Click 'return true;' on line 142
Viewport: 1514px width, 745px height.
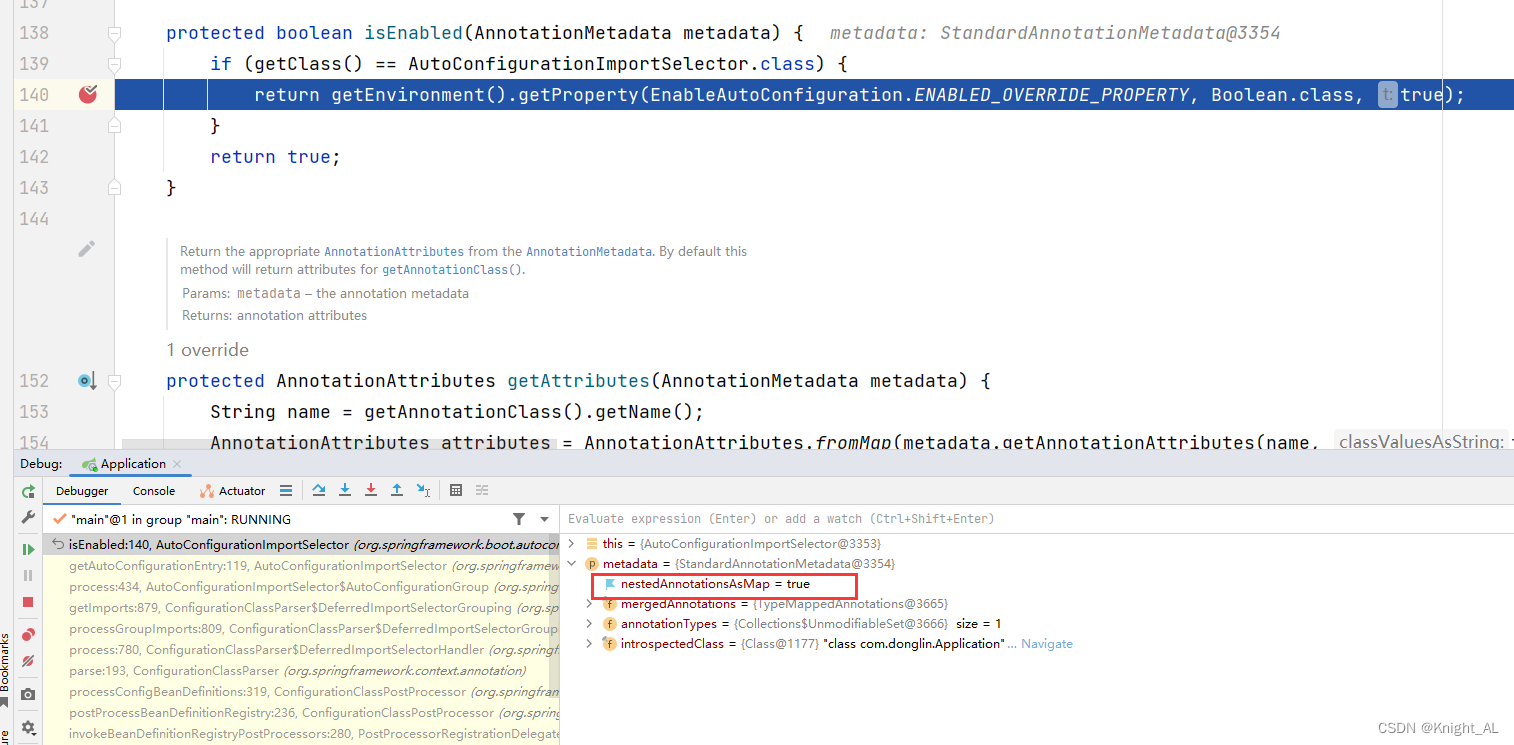click(x=276, y=157)
